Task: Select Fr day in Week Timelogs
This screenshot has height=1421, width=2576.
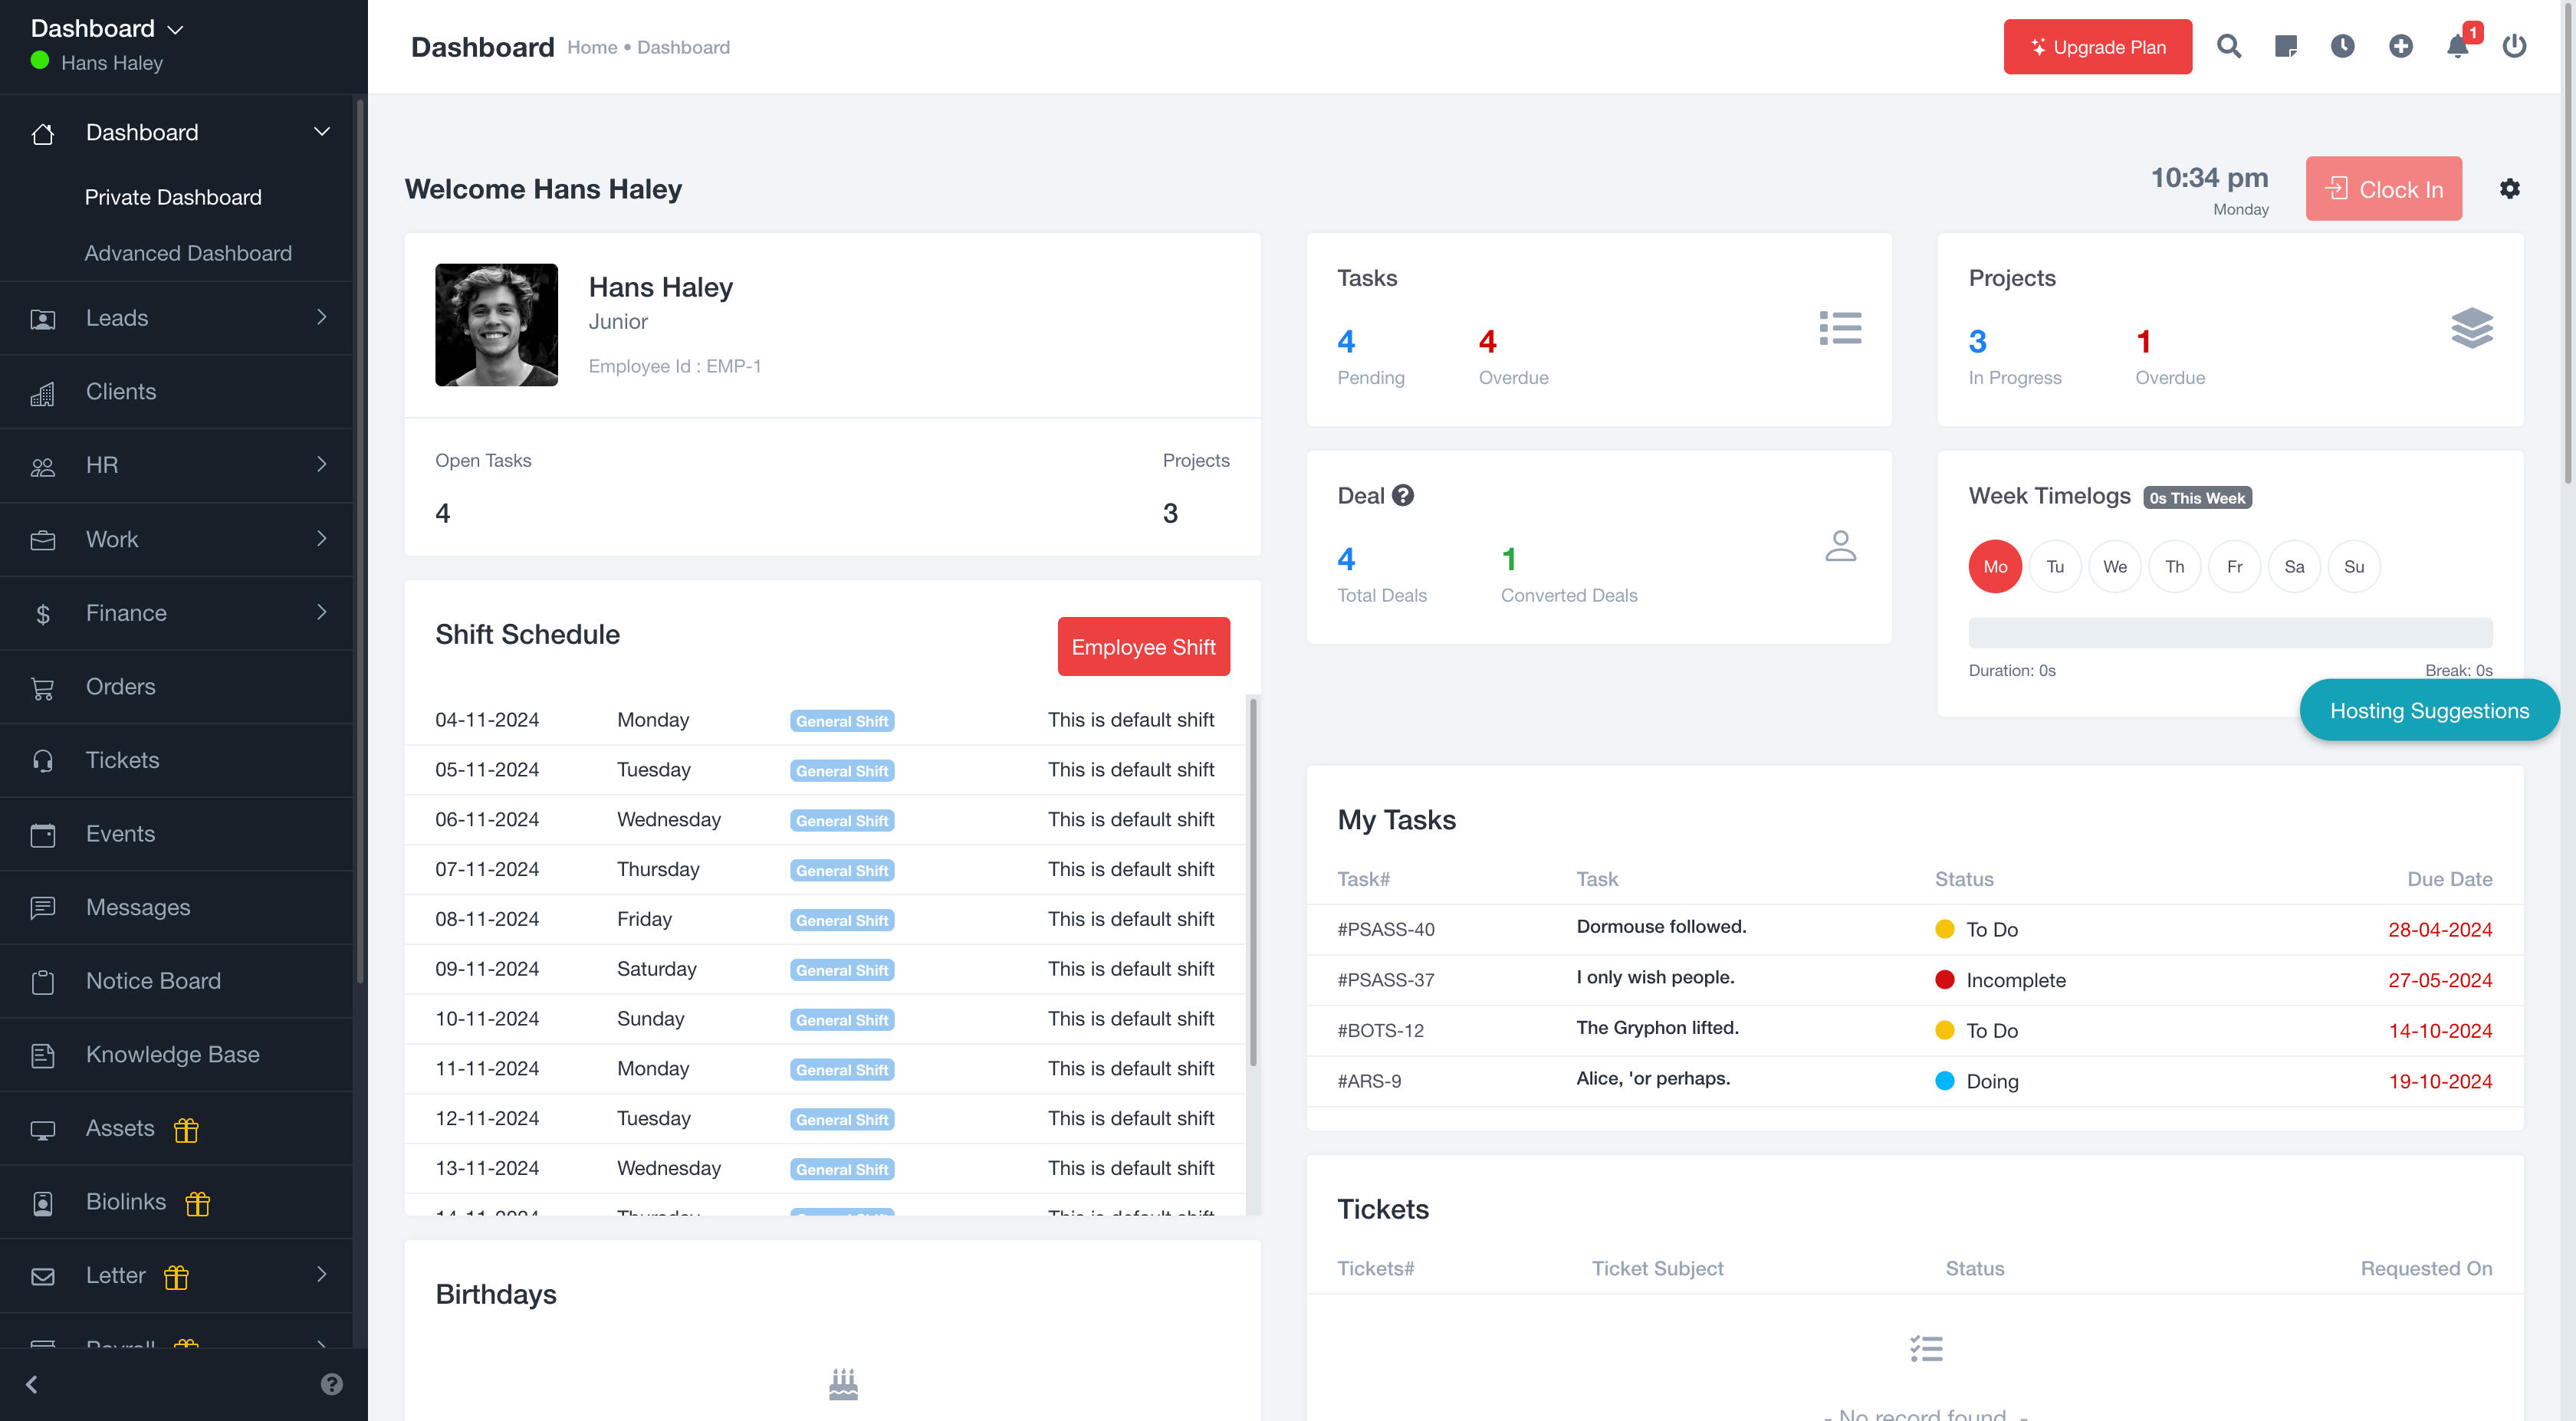Action: 2234,567
